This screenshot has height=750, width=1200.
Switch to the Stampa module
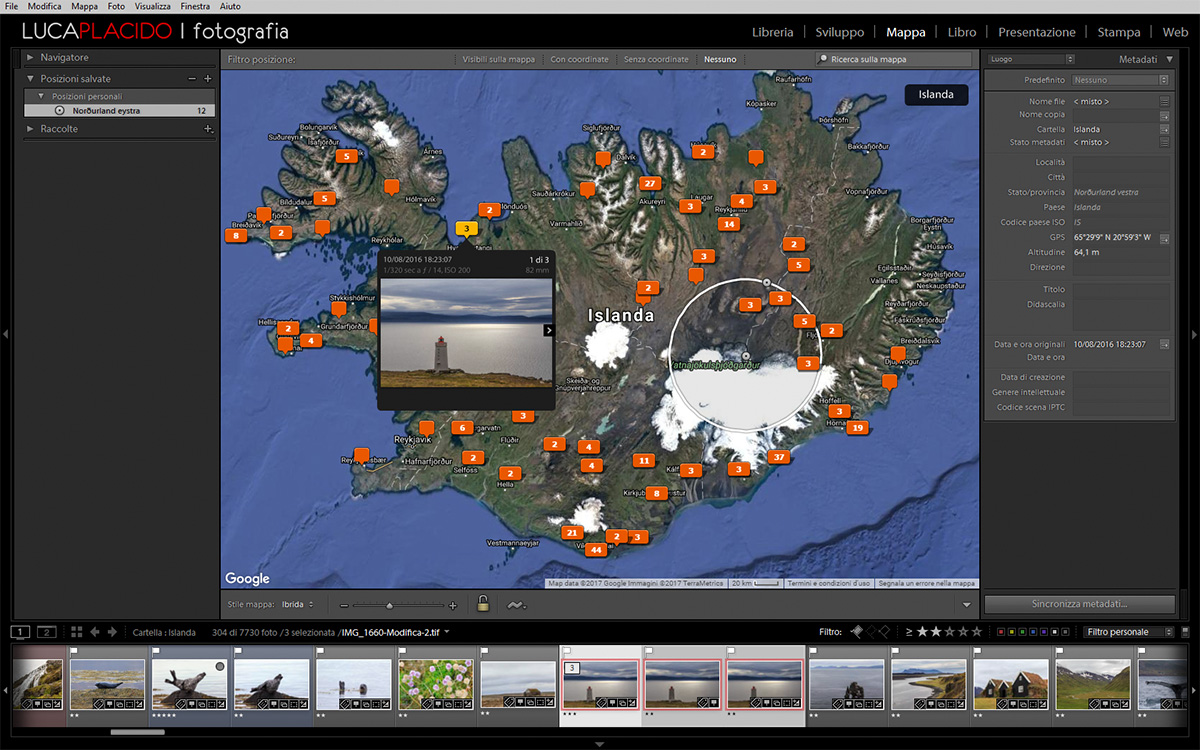(x=1118, y=32)
